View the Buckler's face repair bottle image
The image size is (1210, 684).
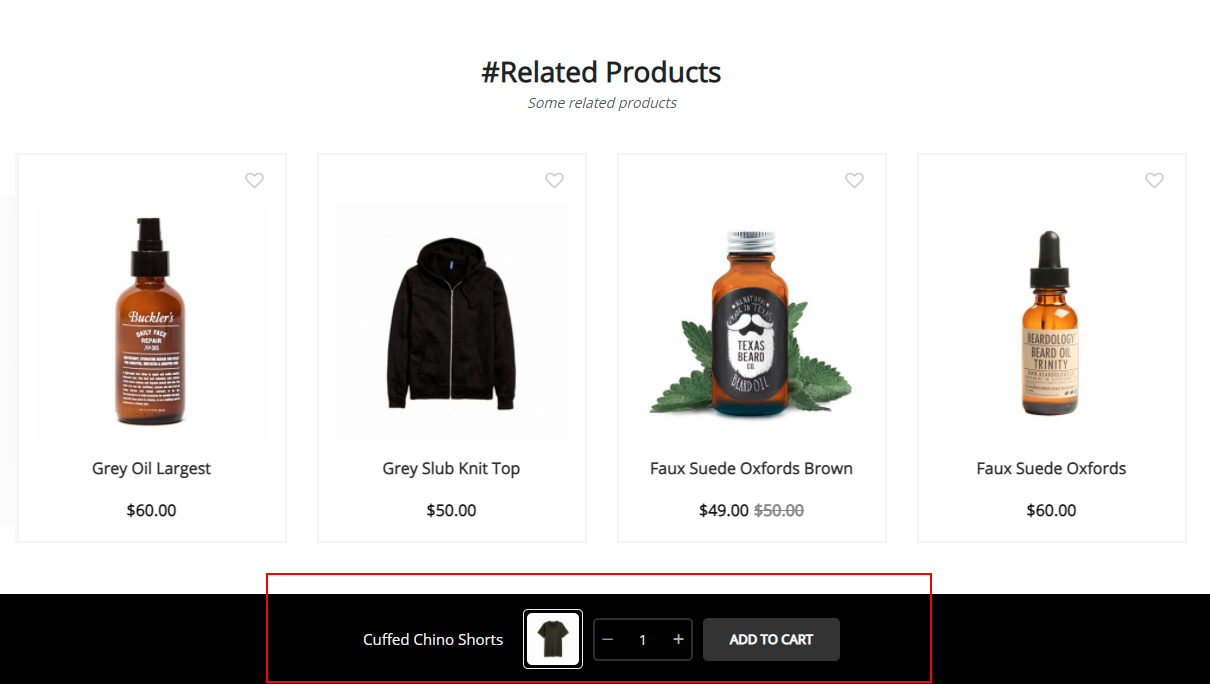152,322
